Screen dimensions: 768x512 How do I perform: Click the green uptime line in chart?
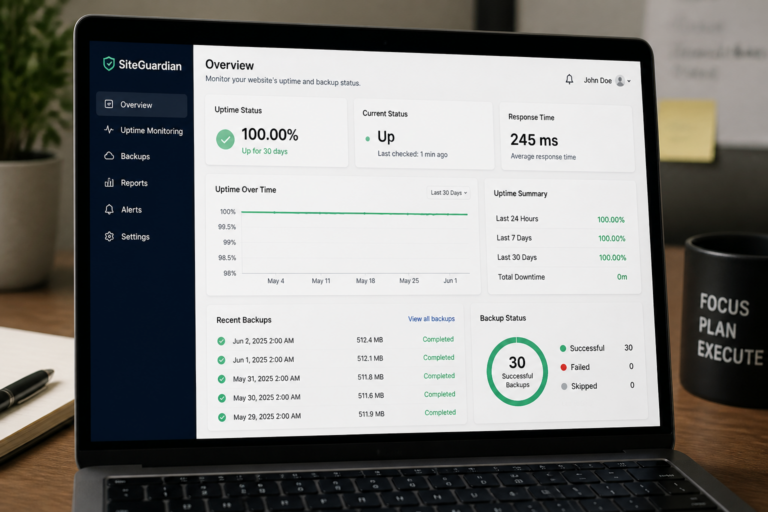click(x=354, y=213)
